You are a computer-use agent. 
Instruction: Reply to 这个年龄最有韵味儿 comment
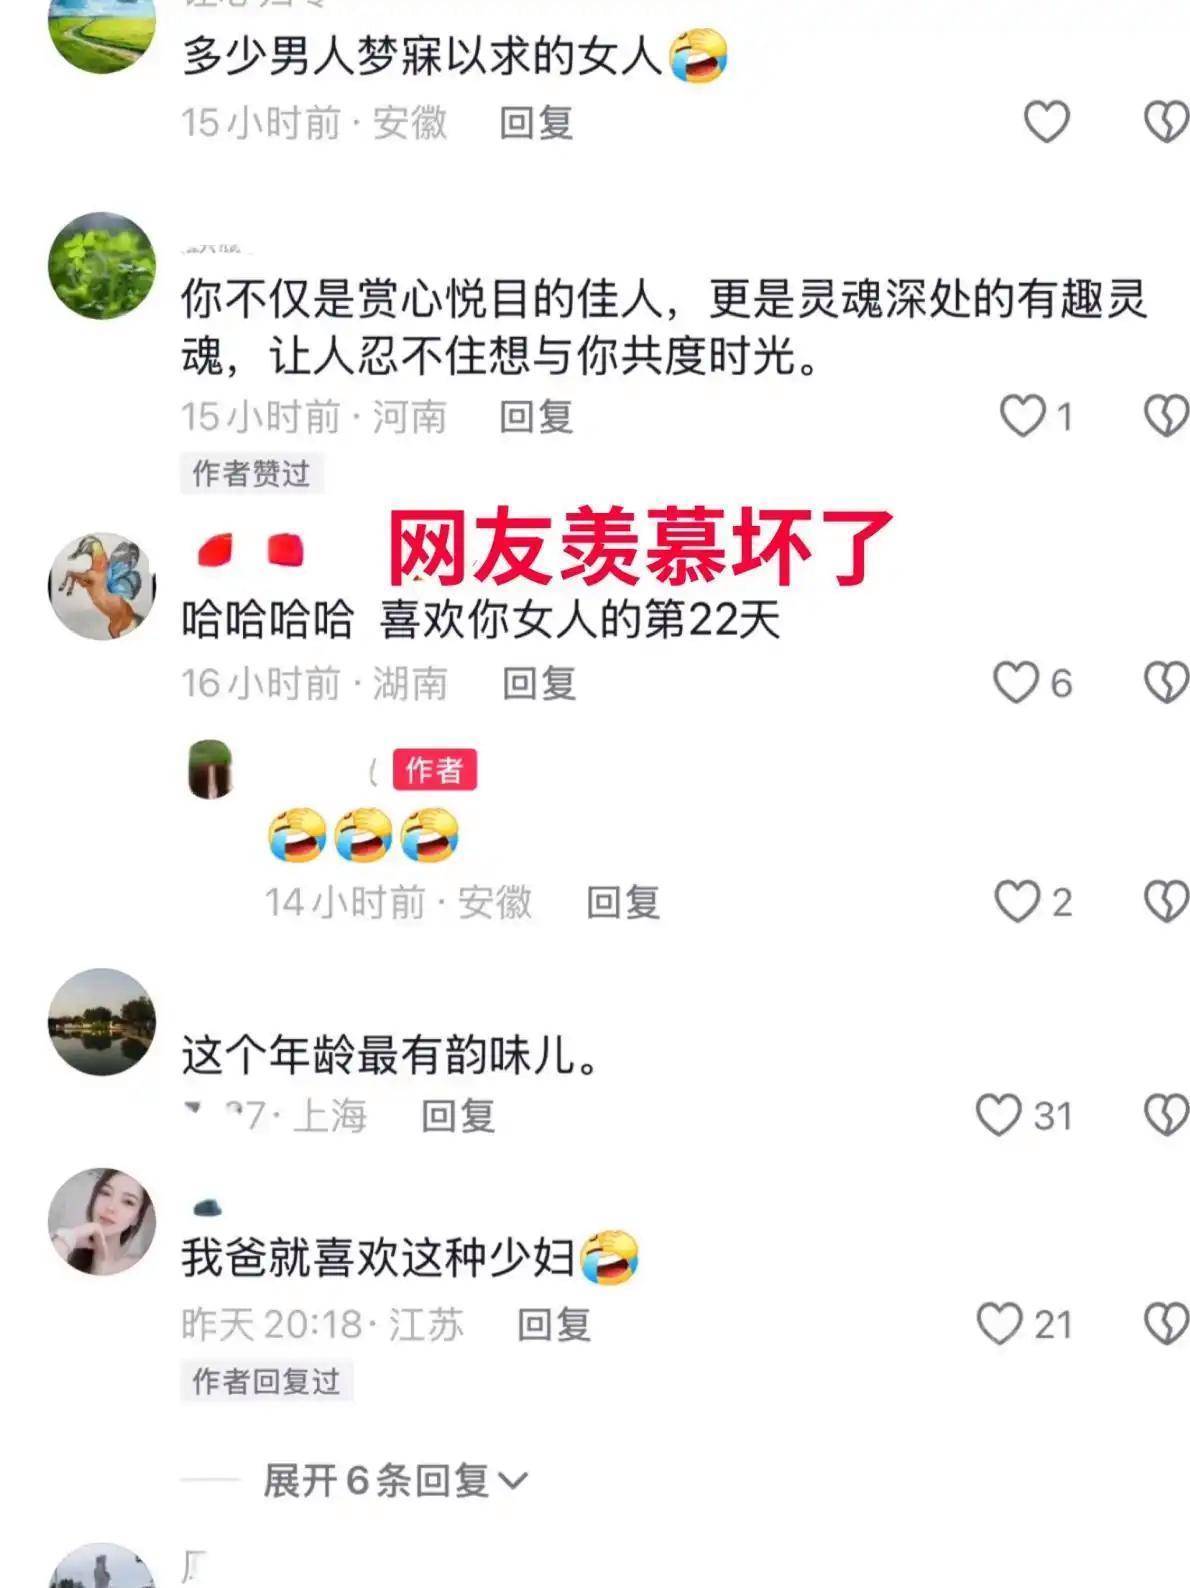(x=458, y=1115)
